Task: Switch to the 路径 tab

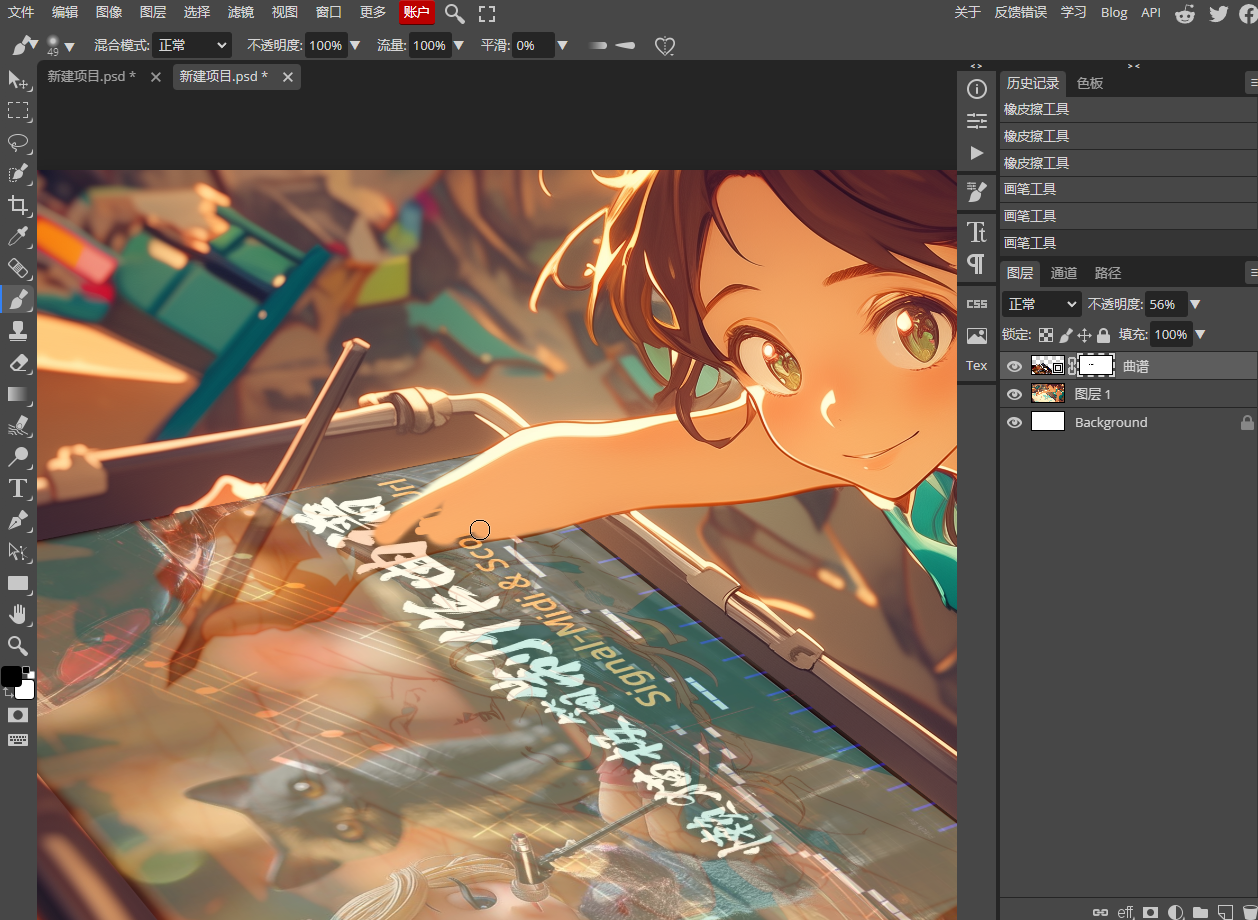Action: pos(1108,273)
